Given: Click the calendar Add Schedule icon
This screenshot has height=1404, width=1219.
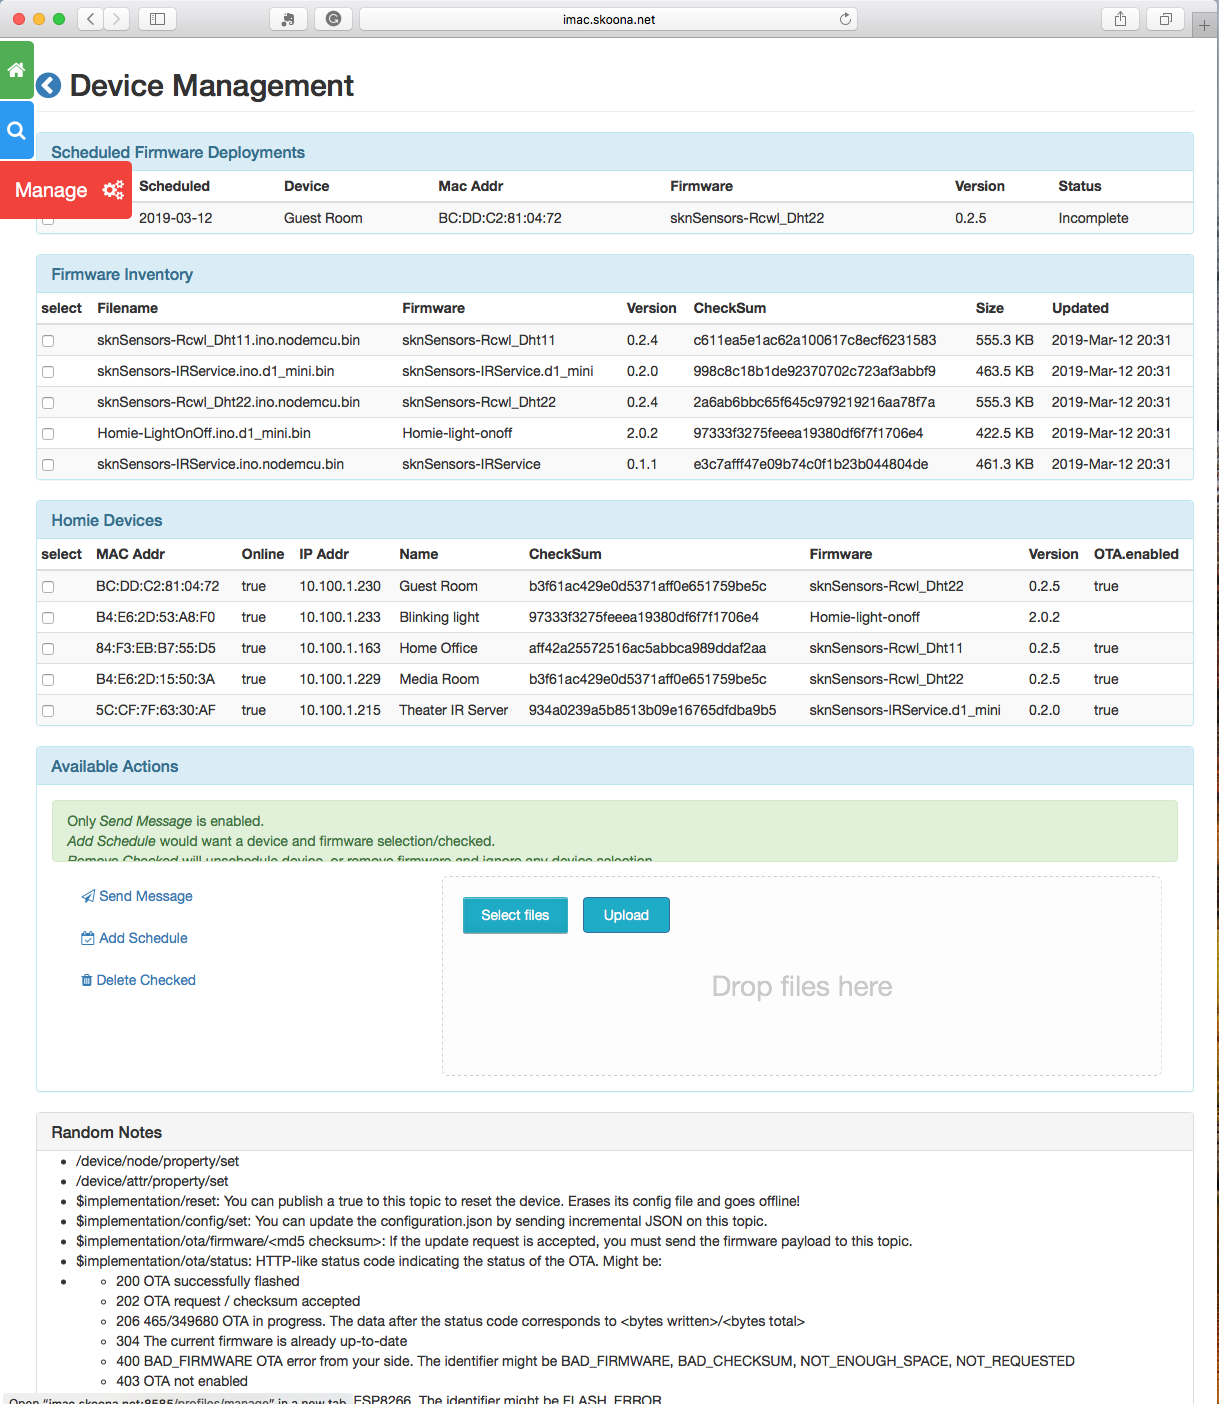Looking at the screenshot, I should 88,938.
